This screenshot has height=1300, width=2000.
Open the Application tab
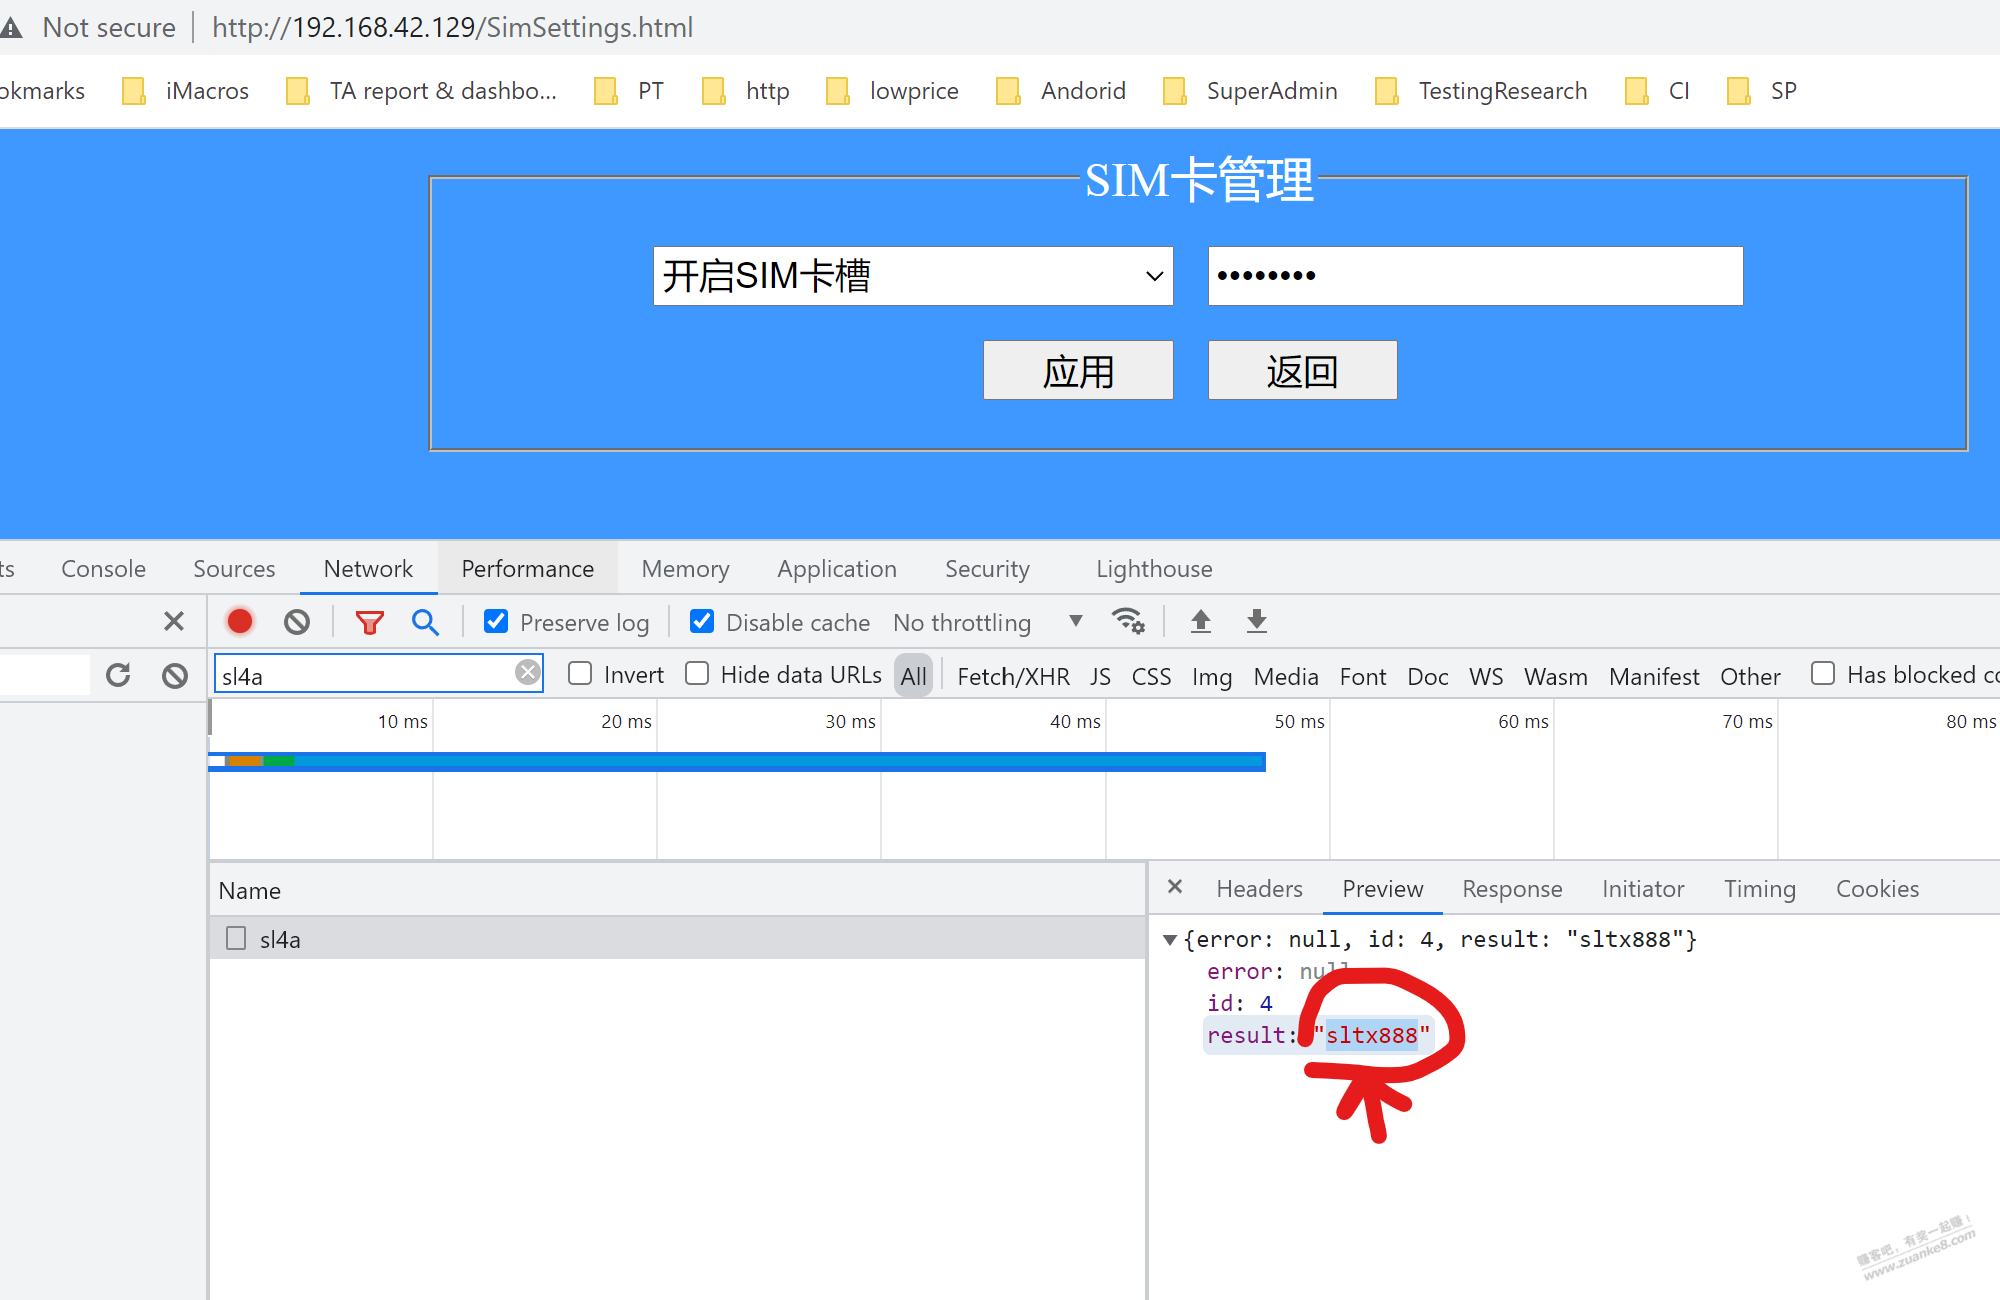(837, 568)
